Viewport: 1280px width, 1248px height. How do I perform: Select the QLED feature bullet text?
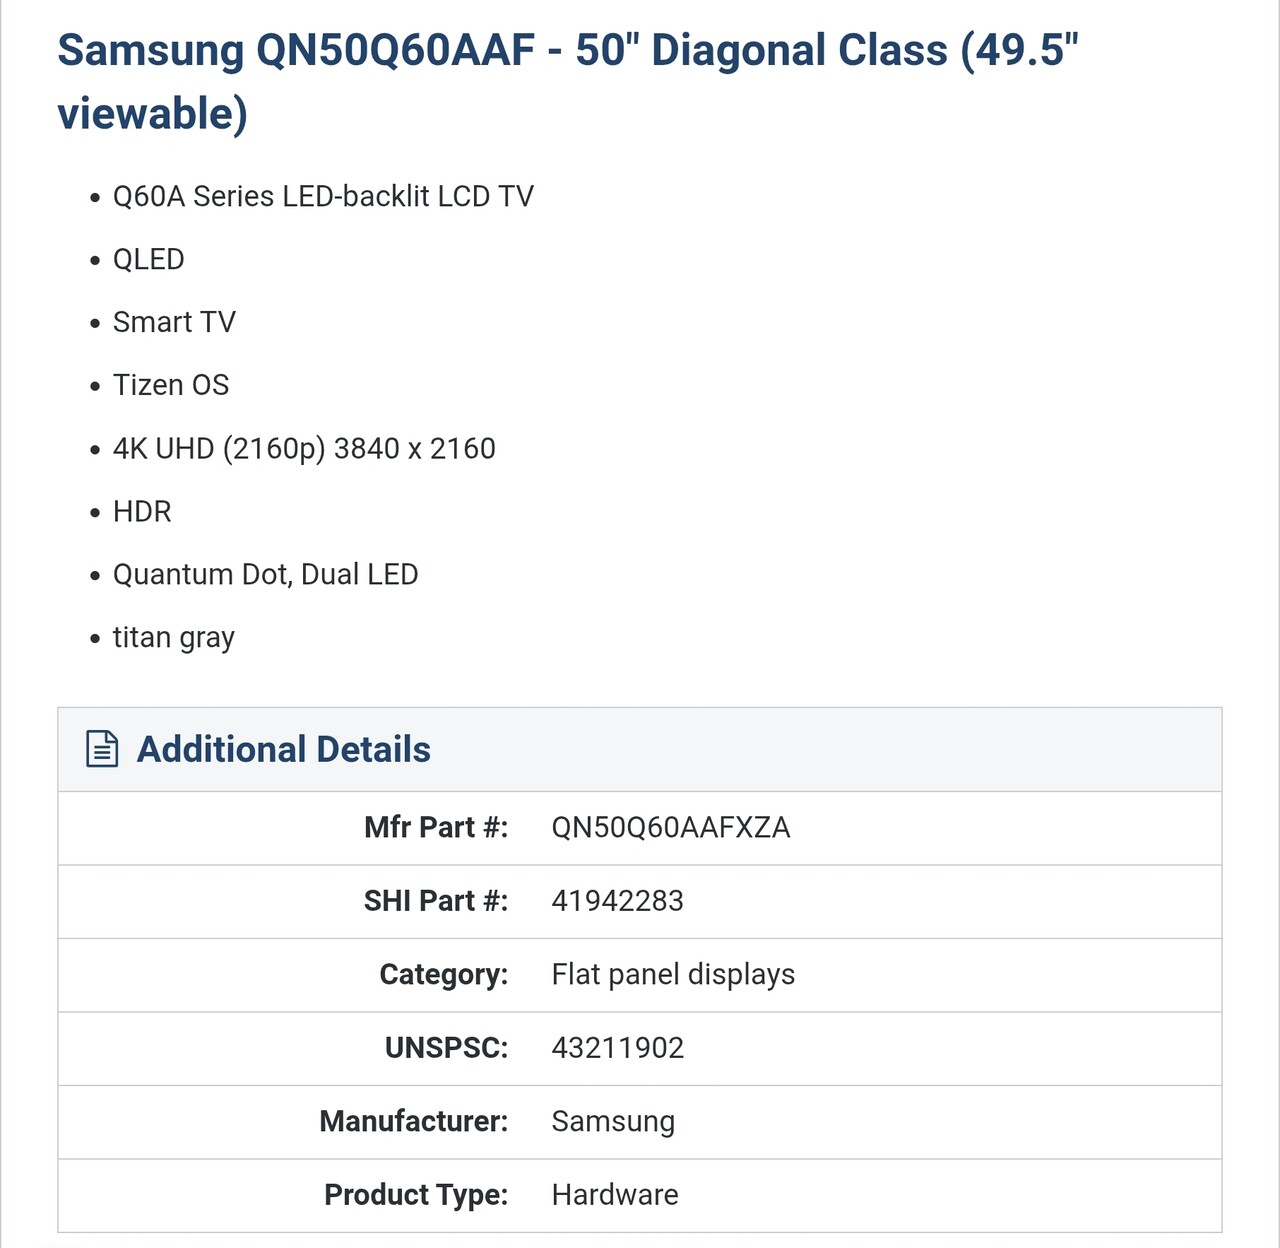pyautogui.click(x=148, y=259)
